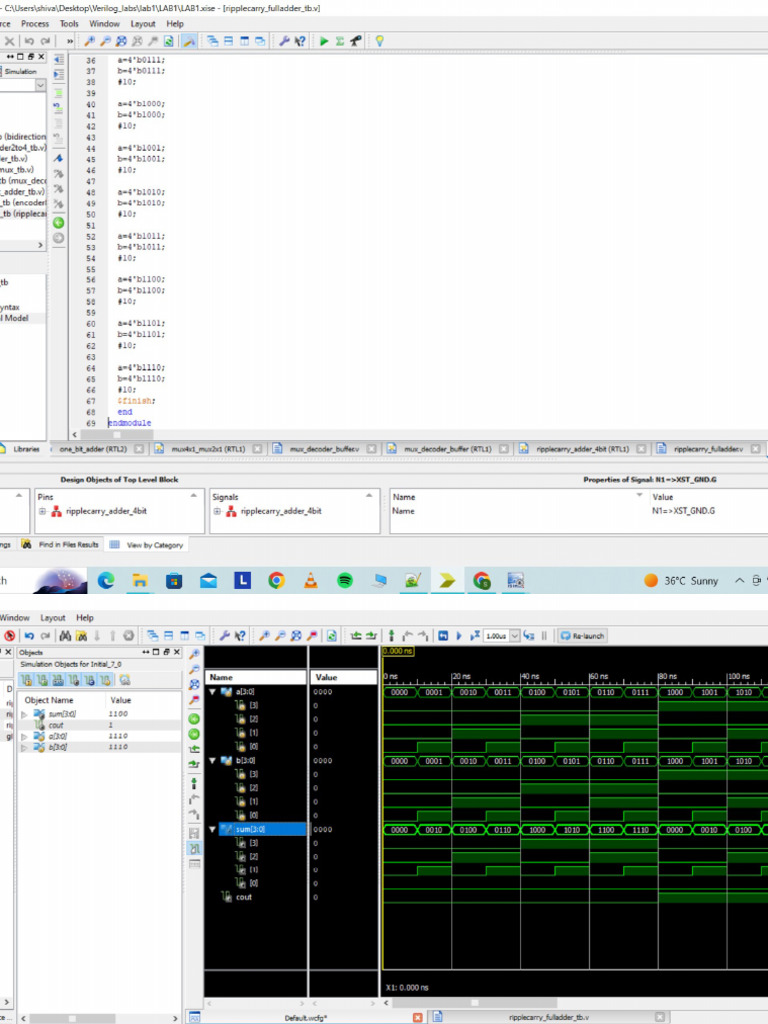The image size is (768, 1024).
Task: Switch to the mux_decoder_buffer.v tab
Action: click(323, 450)
